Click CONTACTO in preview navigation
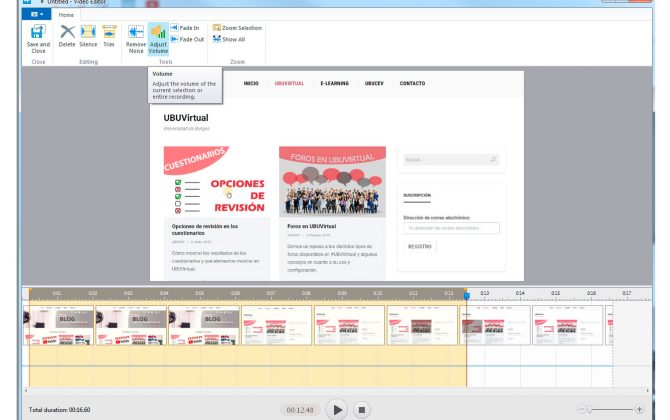This screenshot has height=420, width=670. (x=412, y=83)
